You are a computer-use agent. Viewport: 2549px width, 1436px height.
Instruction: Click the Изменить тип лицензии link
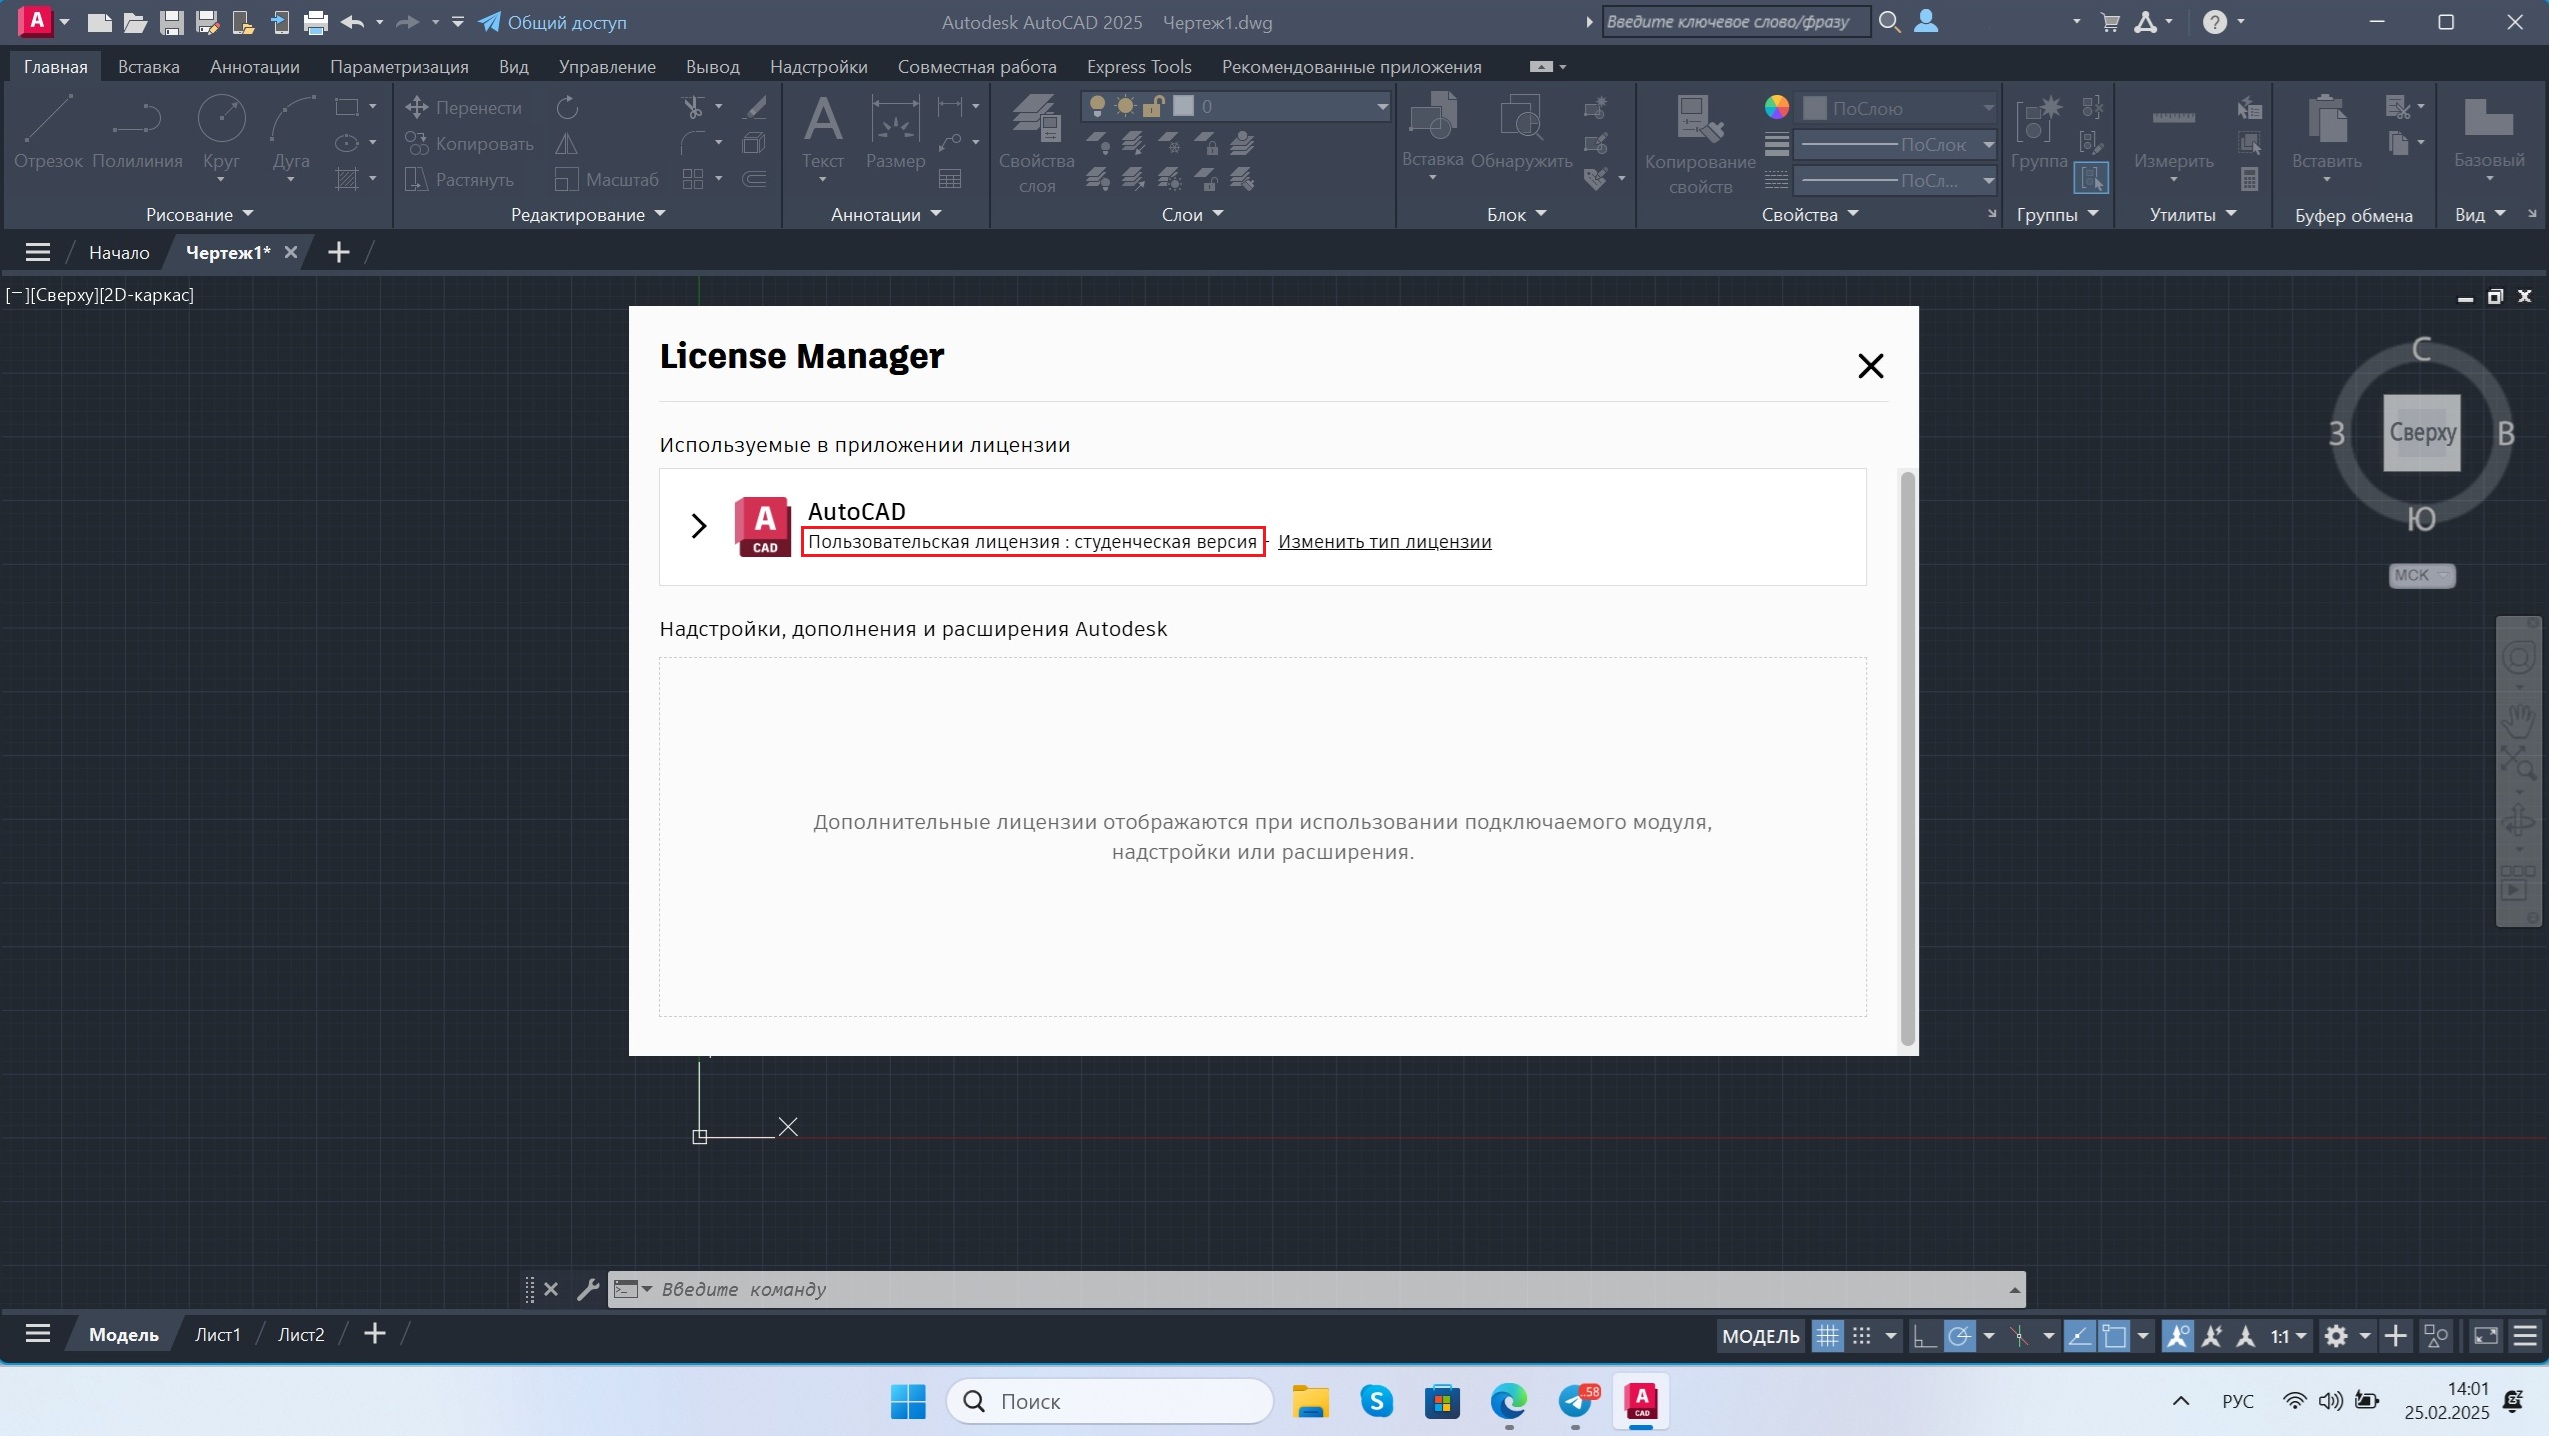[x=1384, y=541]
